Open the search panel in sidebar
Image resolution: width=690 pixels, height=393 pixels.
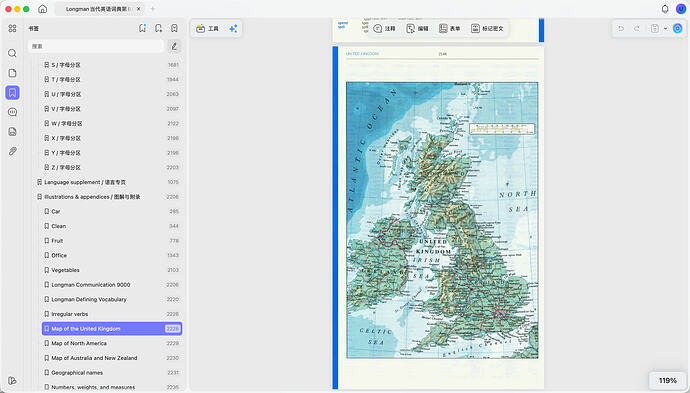12,53
